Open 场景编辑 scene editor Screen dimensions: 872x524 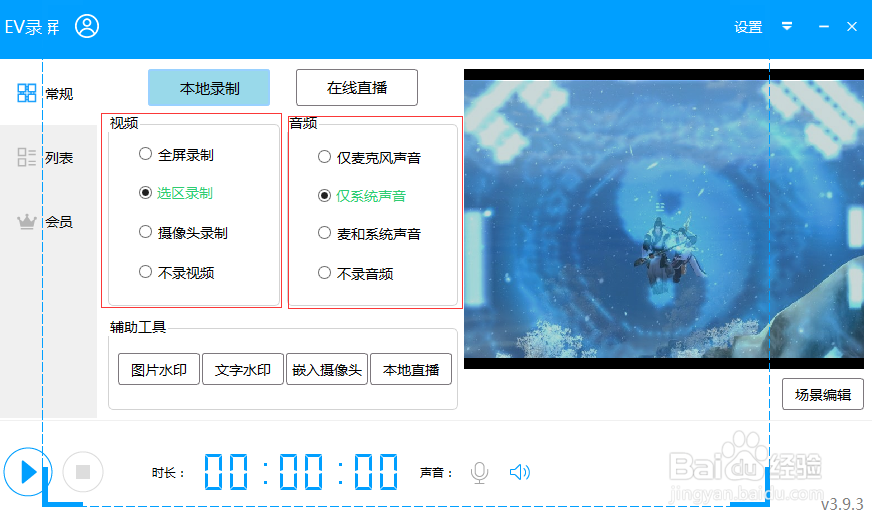pyautogui.click(x=823, y=394)
